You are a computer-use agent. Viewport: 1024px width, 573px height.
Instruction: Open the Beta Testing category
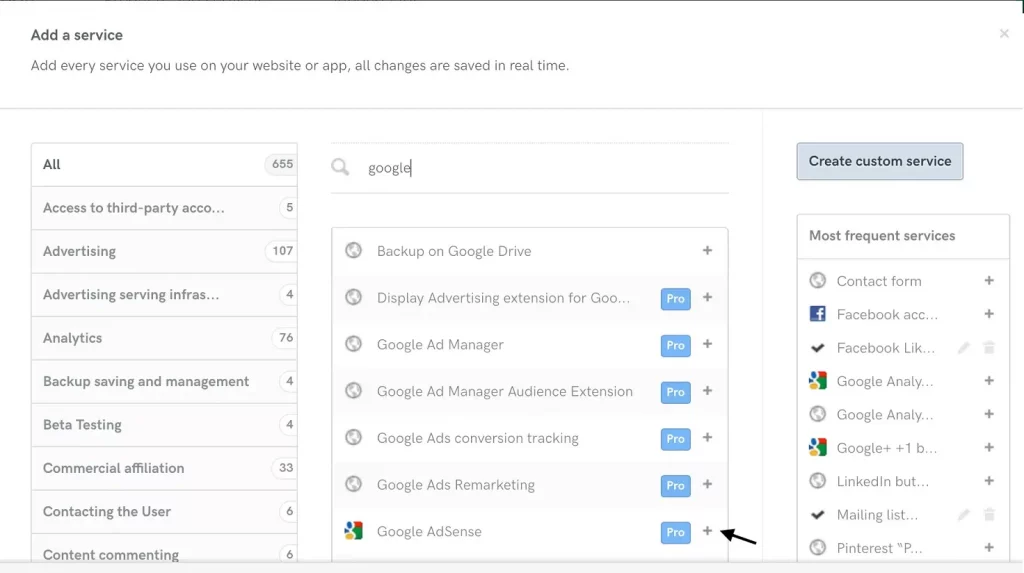[164, 425]
